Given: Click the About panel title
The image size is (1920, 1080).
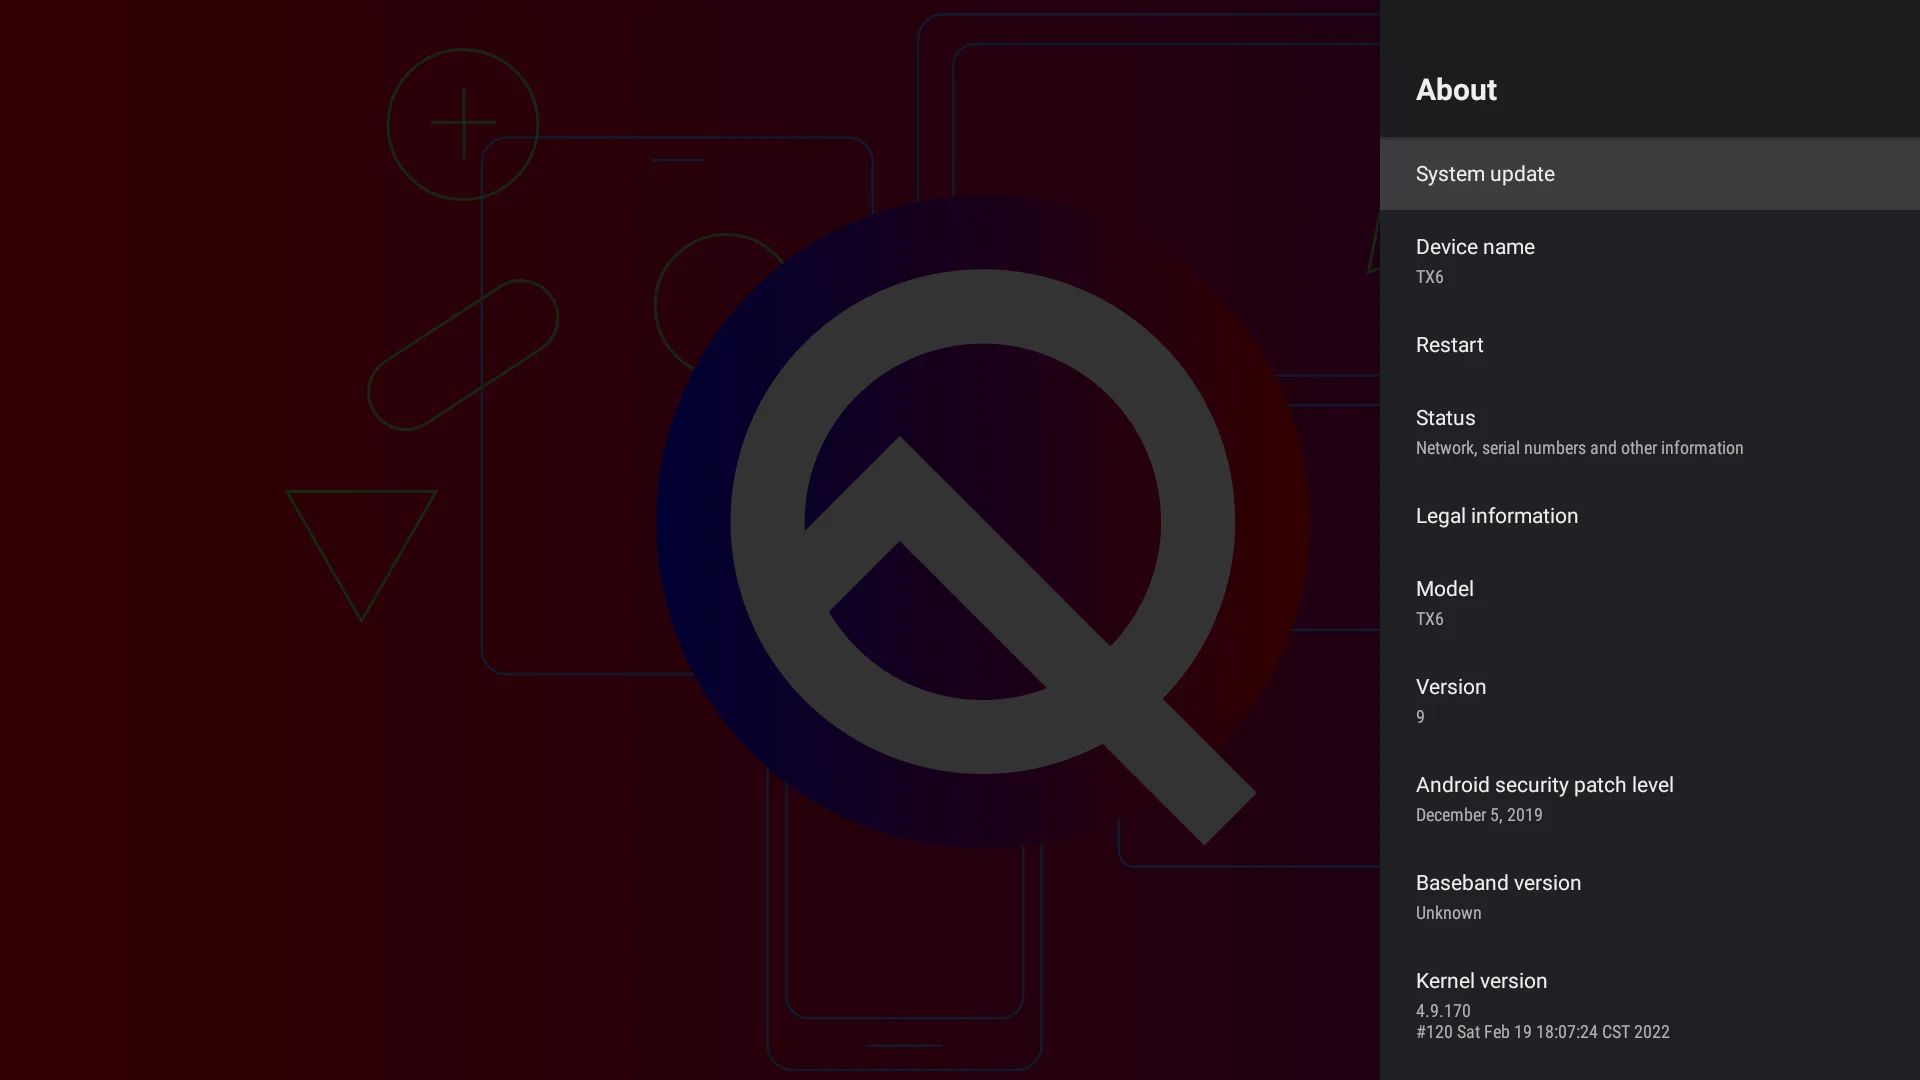Looking at the screenshot, I should (x=1456, y=90).
